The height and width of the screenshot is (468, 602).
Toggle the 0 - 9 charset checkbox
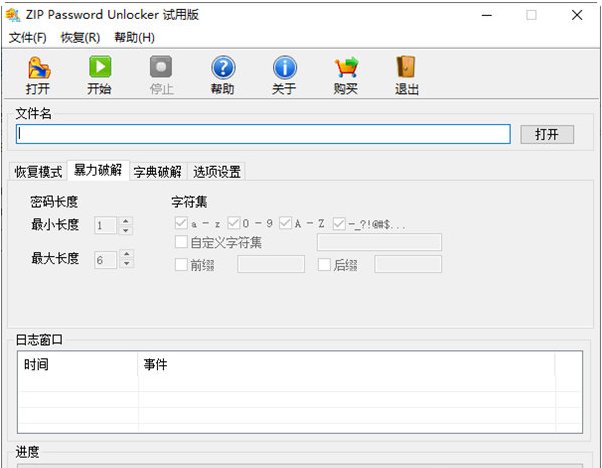pyautogui.click(x=233, y=223)
